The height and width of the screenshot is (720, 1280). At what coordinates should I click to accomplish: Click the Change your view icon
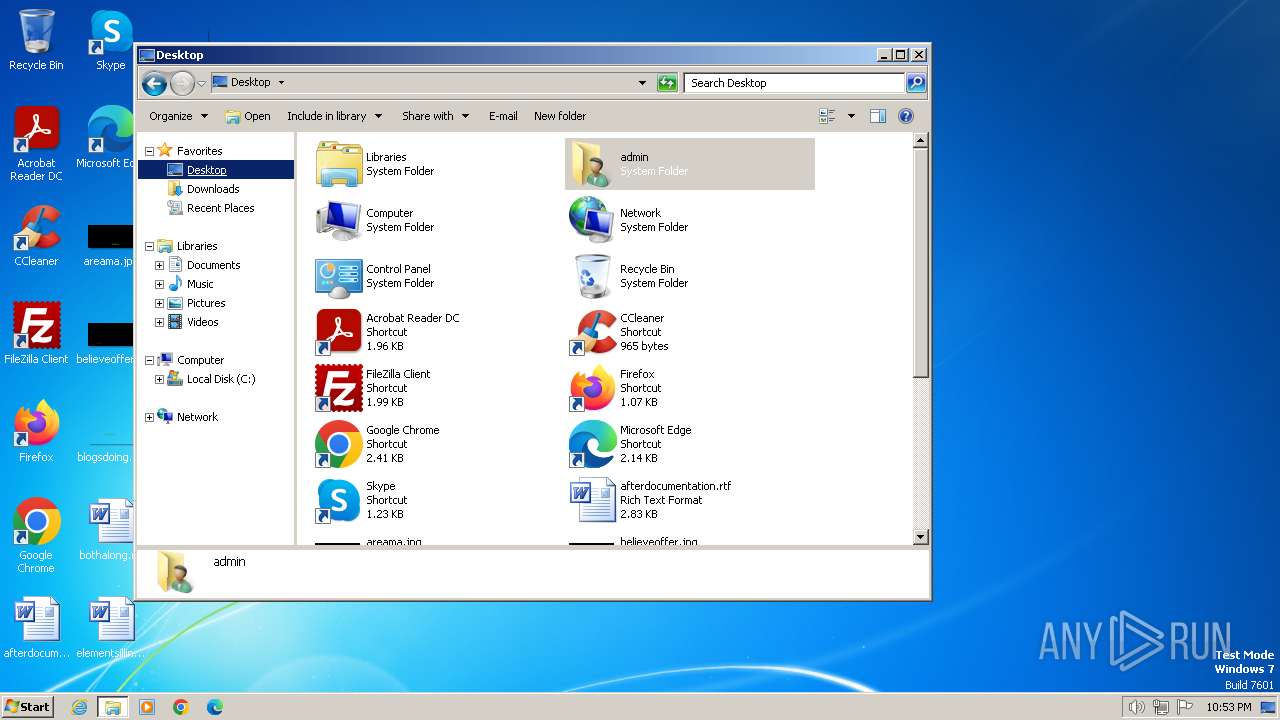point(827,116)
